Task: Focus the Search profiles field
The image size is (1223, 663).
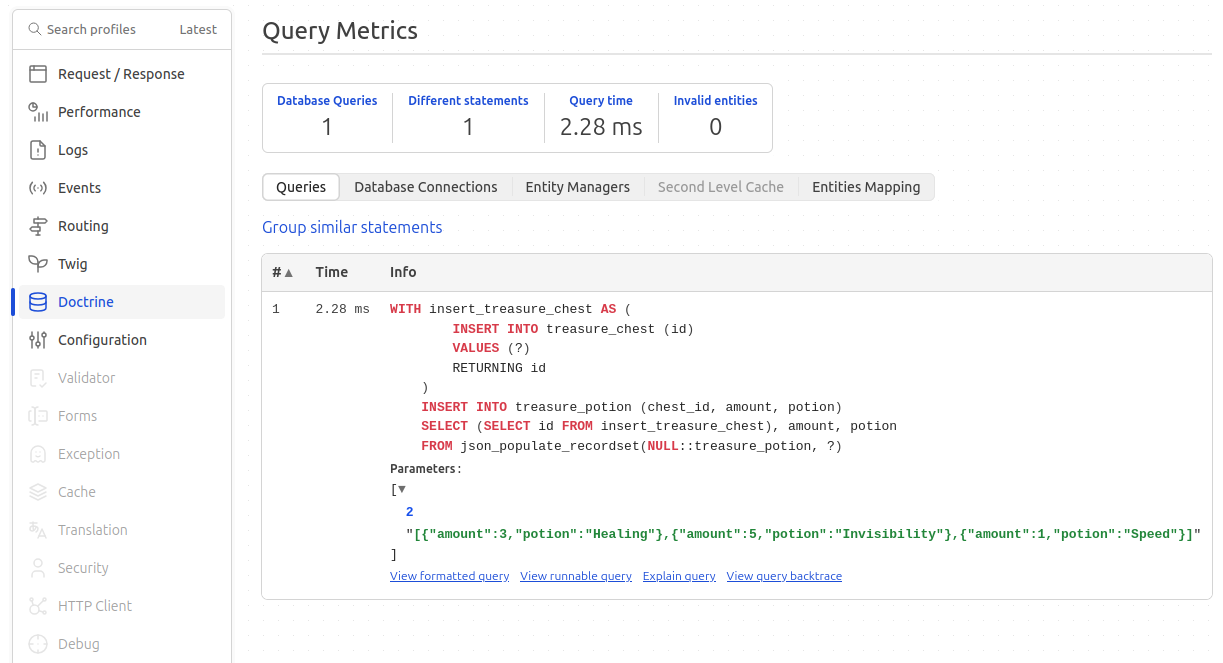Action: tap(91, 29)
